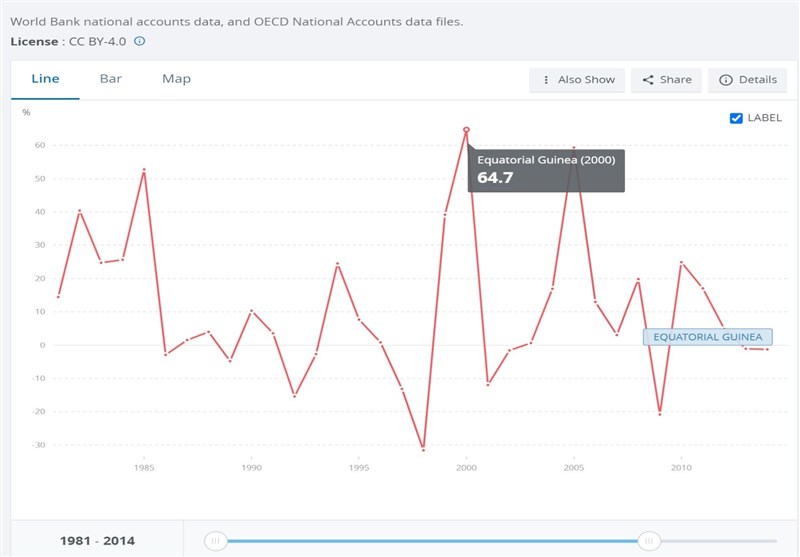
Task: Click the 1985 peak data point on the line
Action: [x=144, y=170]
